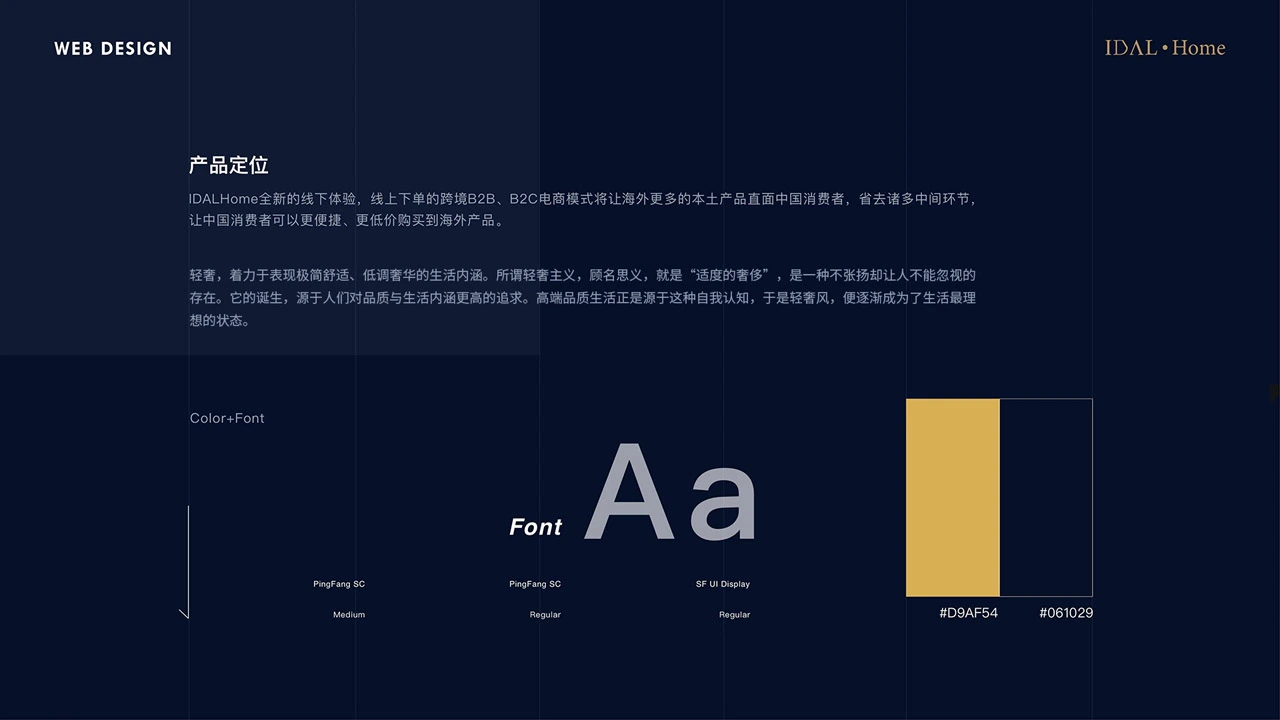Click the paragraph starting with IDALHome全新的

coord(583,209)
